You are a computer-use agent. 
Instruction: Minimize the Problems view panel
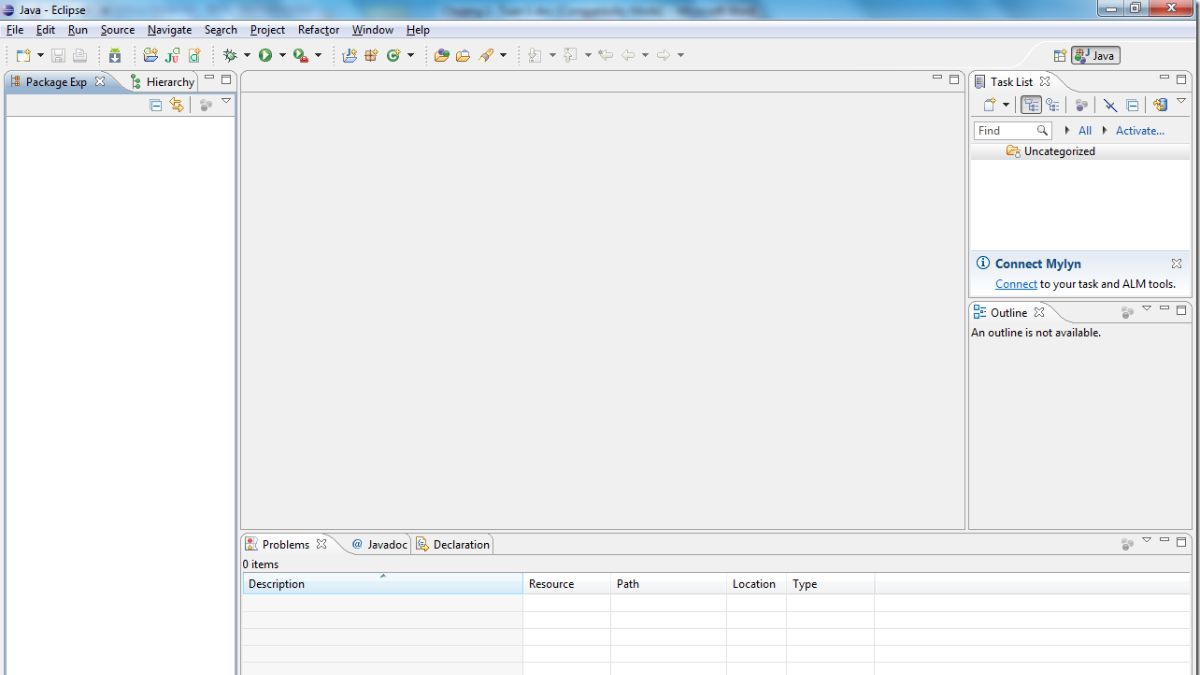1164,541
